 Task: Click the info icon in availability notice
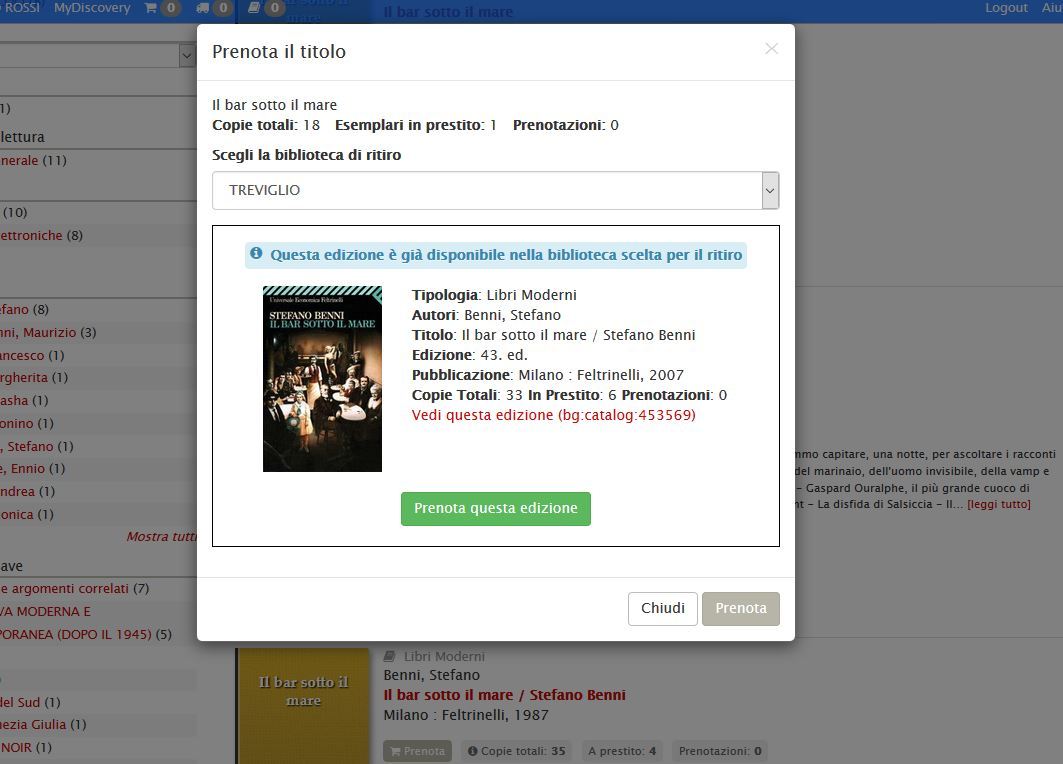coord(257,254)
